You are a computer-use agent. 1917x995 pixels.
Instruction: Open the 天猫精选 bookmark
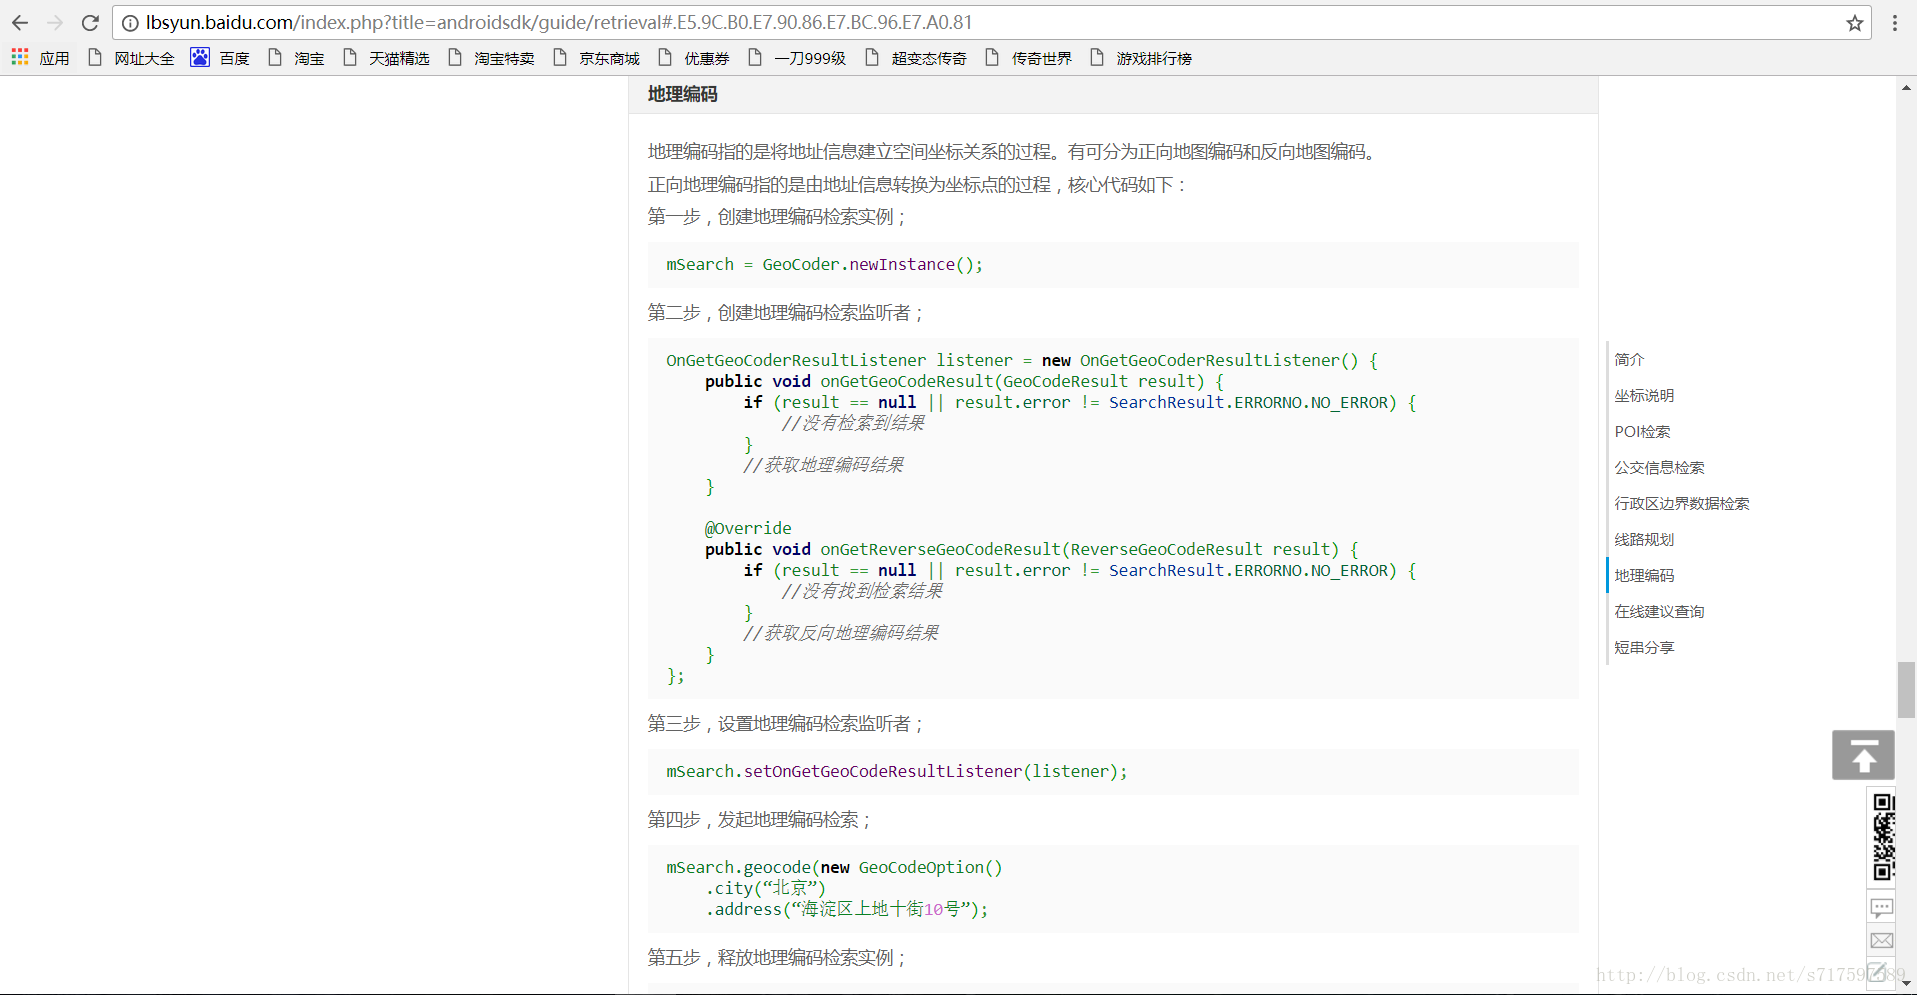386,58
